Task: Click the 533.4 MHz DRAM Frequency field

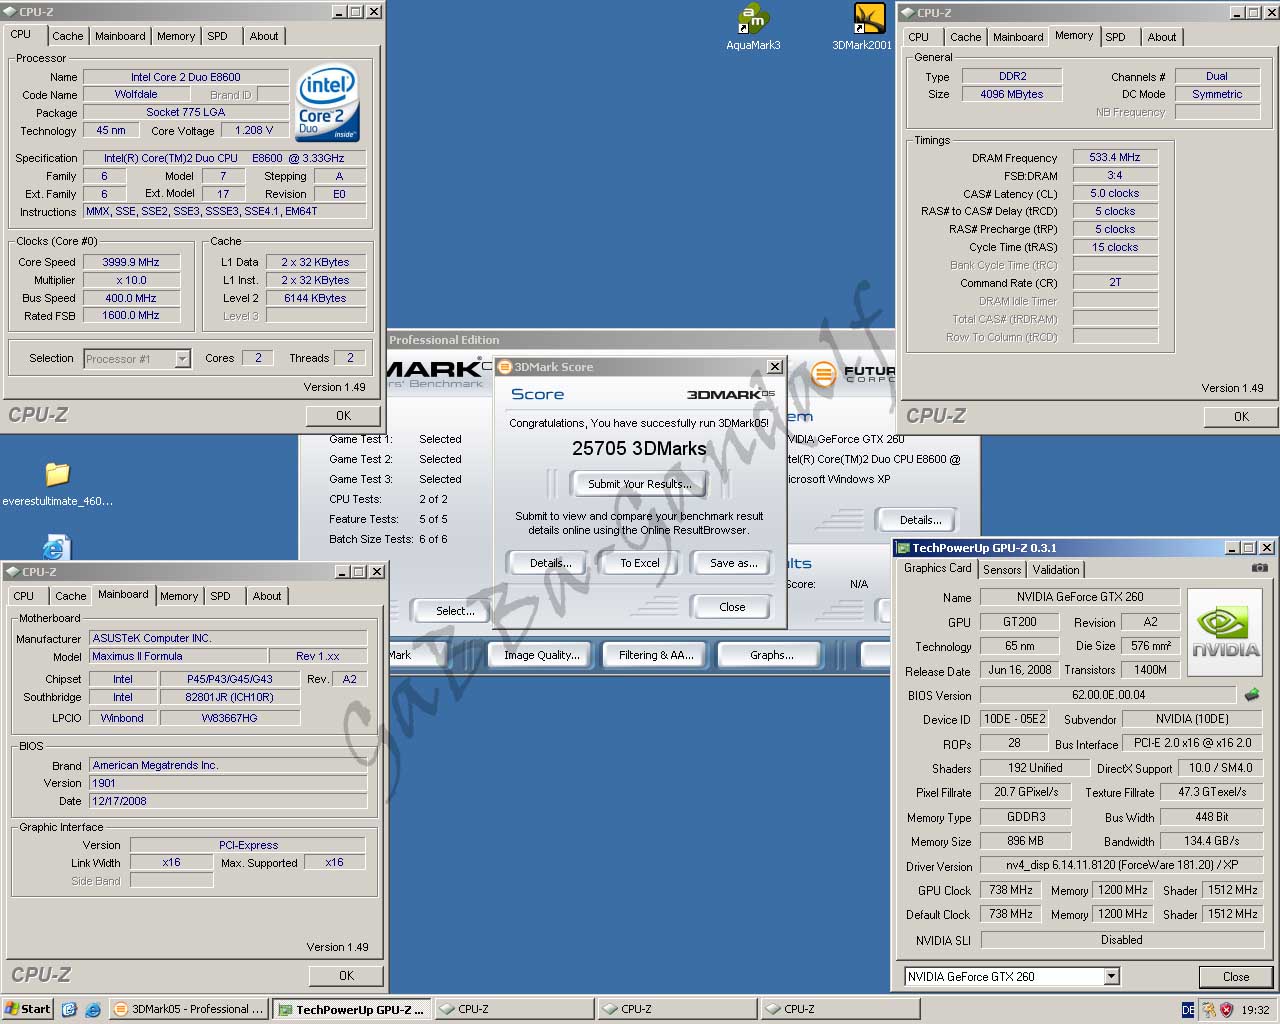Action: point(1115,157)
